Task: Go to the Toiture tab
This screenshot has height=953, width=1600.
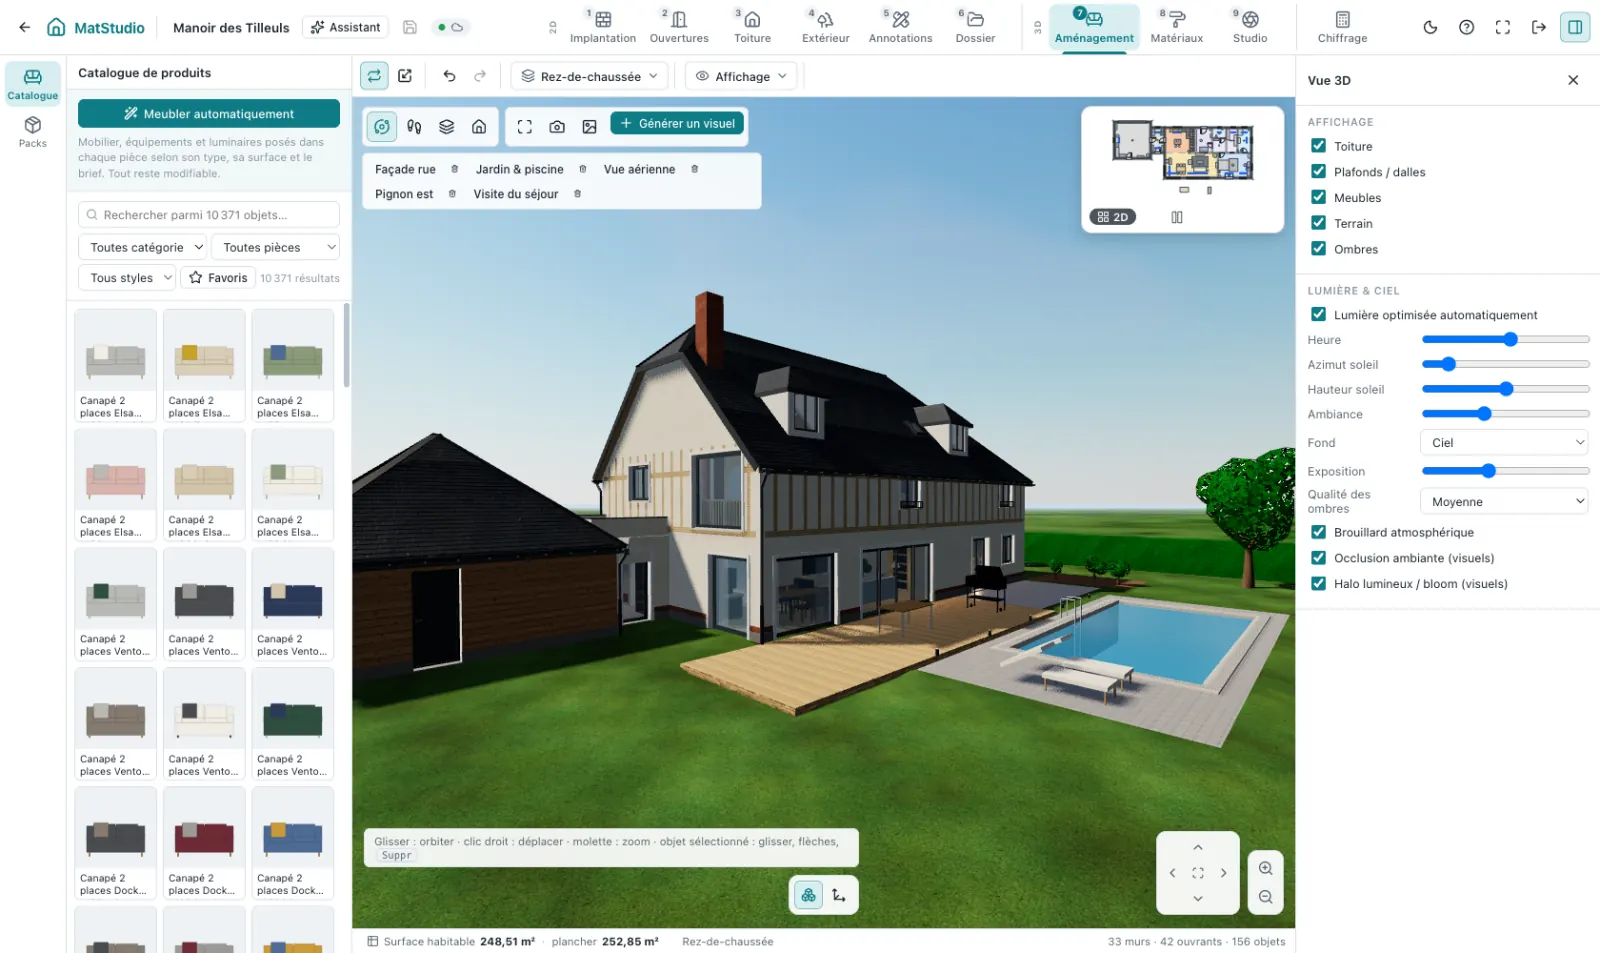Action: pos(753,27)
